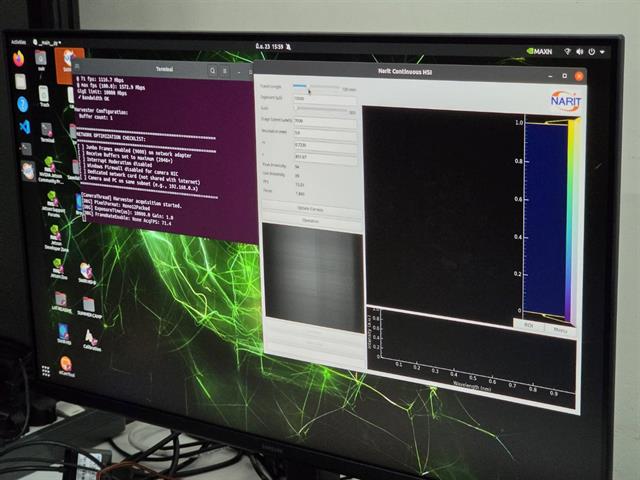Open the blue Help icon in the dock
The height and width of the screenshot is (480, 640).
point(22,104)
